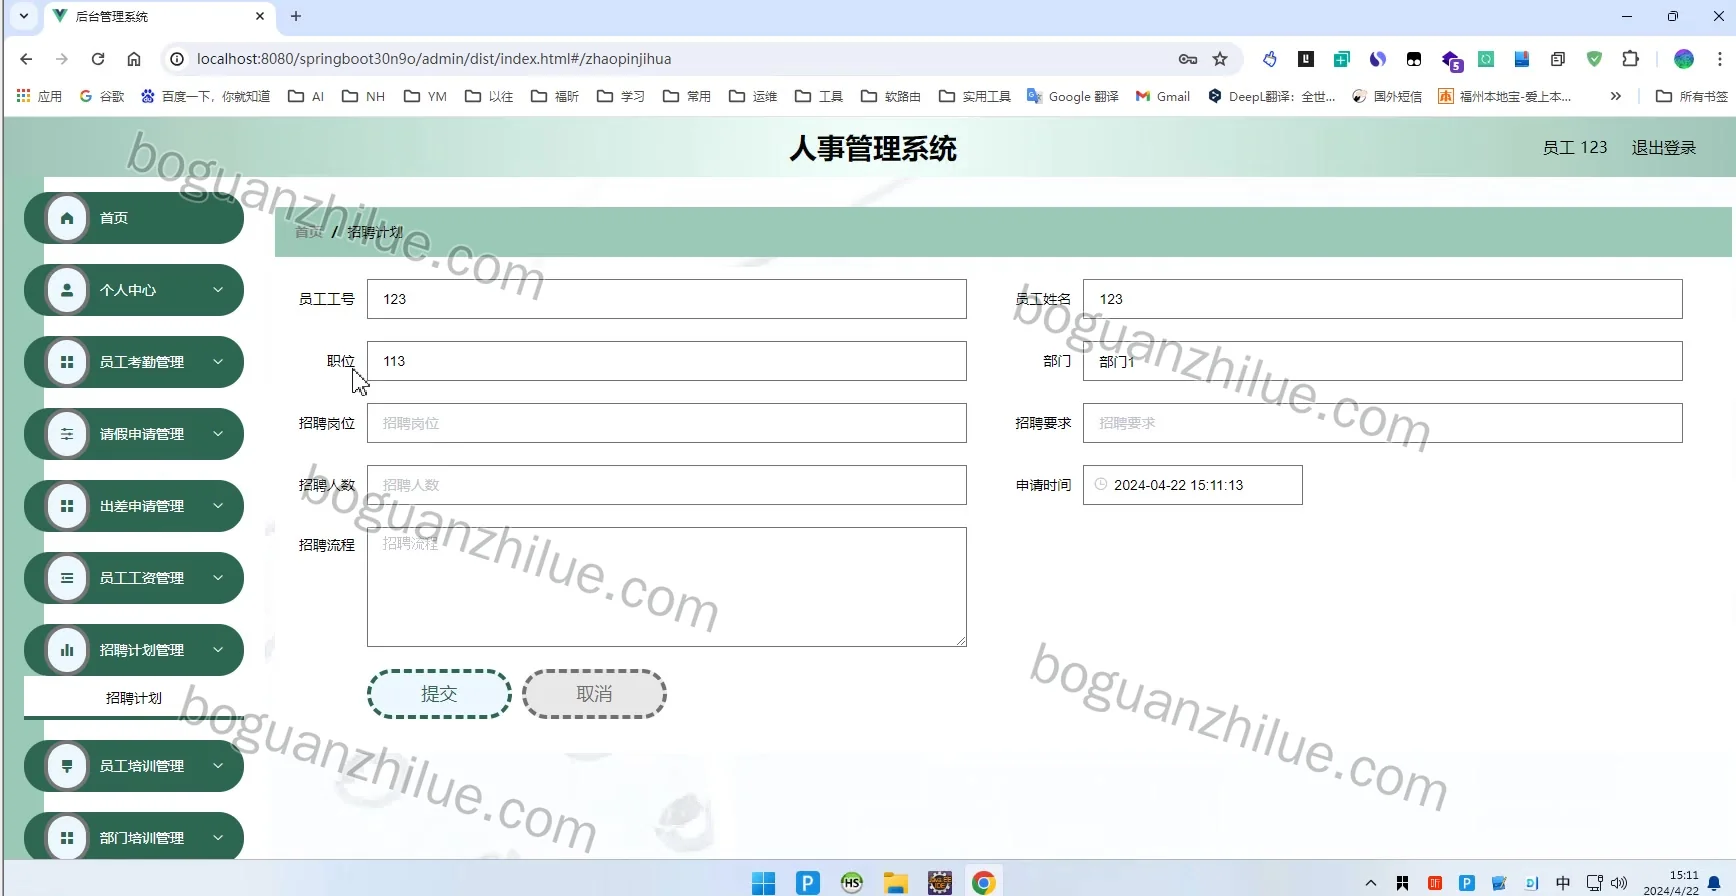1736x896 pixels.
Task: Open the 部门培训管理 menu item
Action: pos(134,838)
